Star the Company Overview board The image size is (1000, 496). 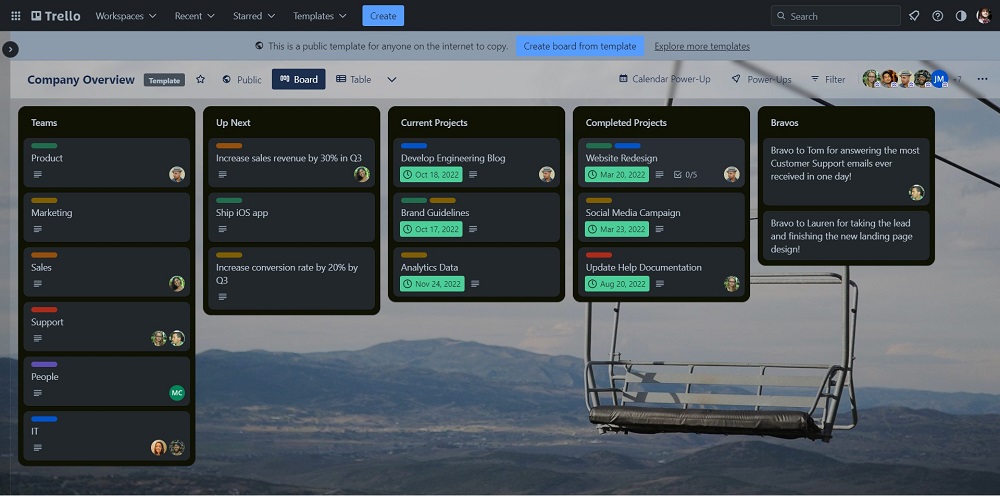pos(200,79)
